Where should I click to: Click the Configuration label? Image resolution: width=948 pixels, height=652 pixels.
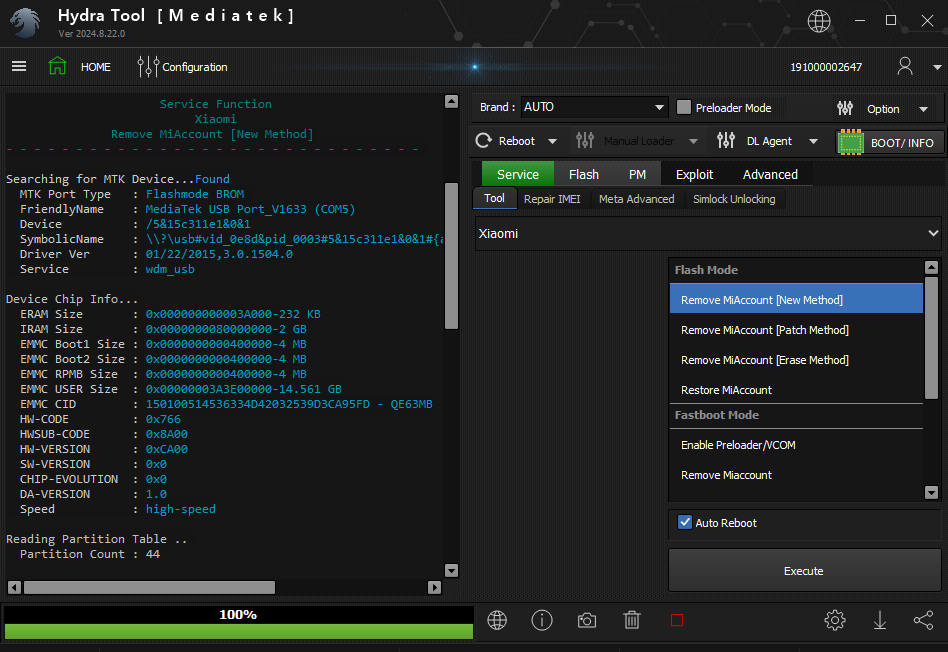(x=195, y=67)
